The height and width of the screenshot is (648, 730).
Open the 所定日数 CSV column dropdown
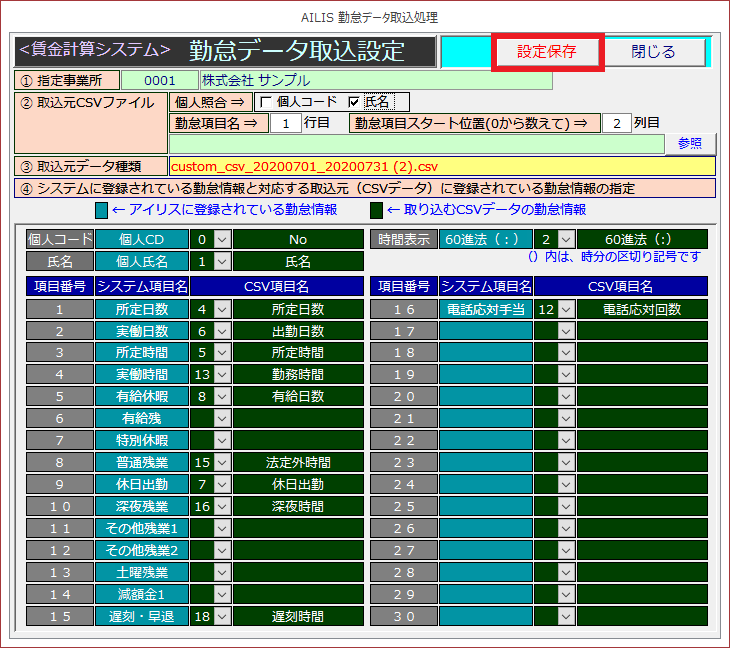(x=222, y=310)
